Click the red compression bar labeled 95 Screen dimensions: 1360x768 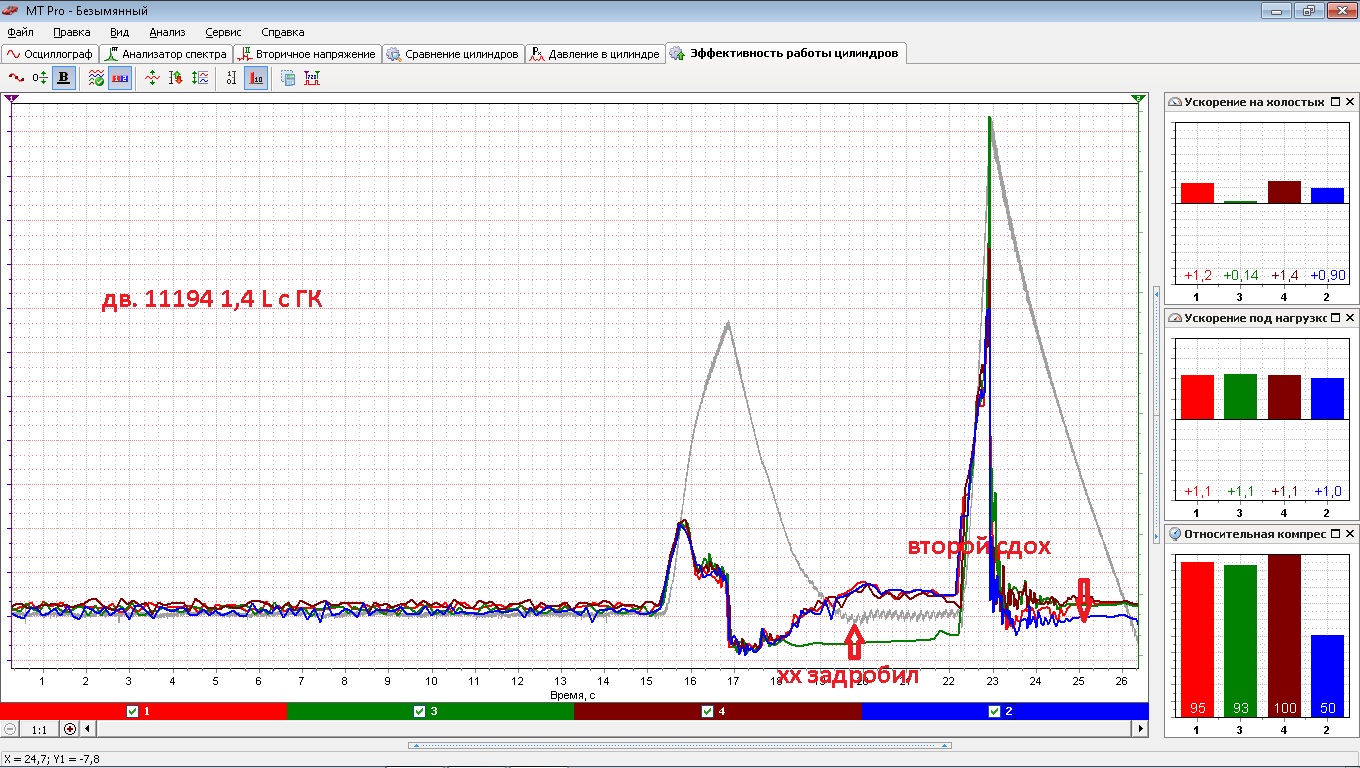[x=1197, y=639]
